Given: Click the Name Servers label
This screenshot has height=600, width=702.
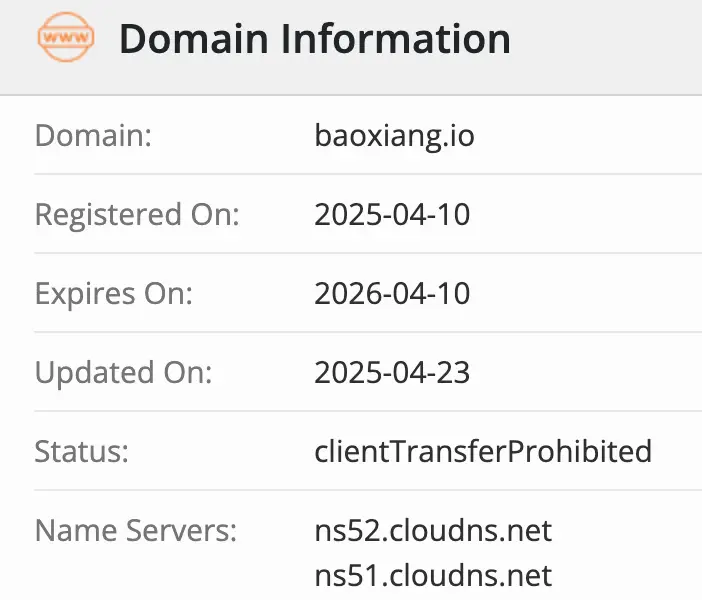Looking at the screenshot, I should pos(136,530).
